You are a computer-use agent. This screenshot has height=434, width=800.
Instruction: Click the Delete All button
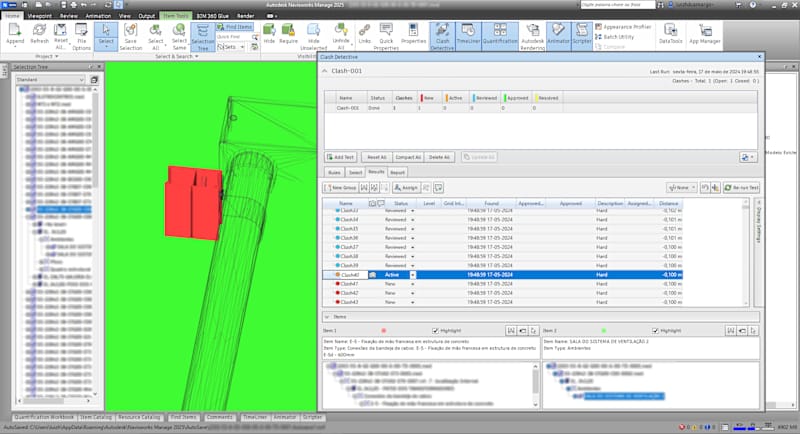(x=439, y=157)
